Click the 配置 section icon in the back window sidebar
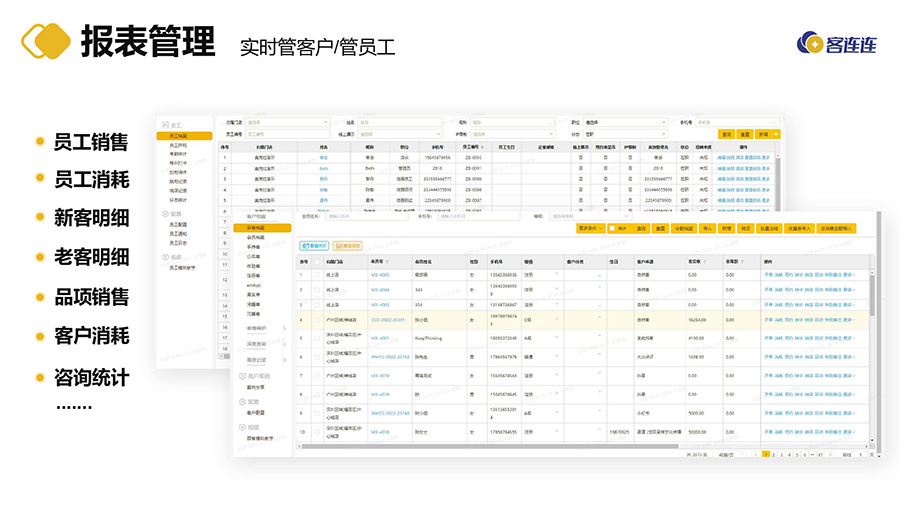900x506 pixels. (x=165, y=214)
